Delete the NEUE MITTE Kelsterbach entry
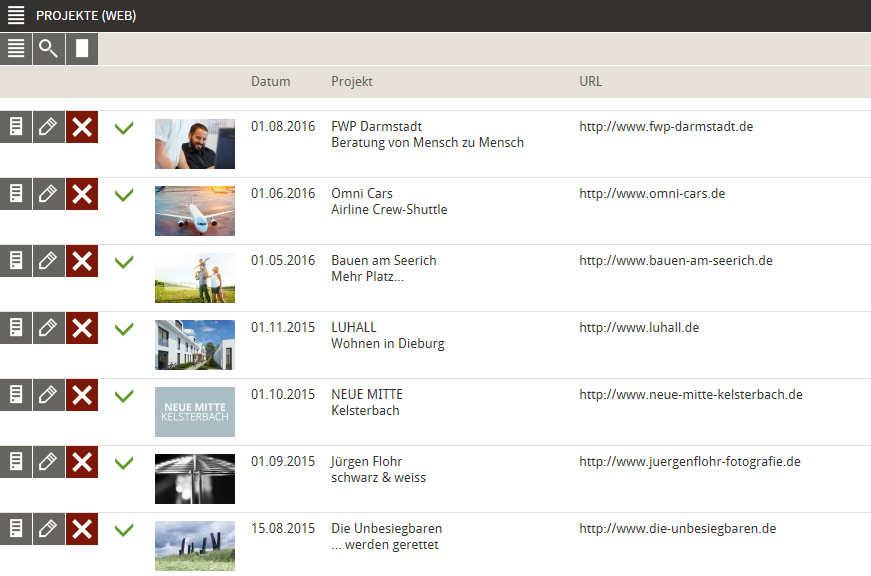 tap(82, 395)
